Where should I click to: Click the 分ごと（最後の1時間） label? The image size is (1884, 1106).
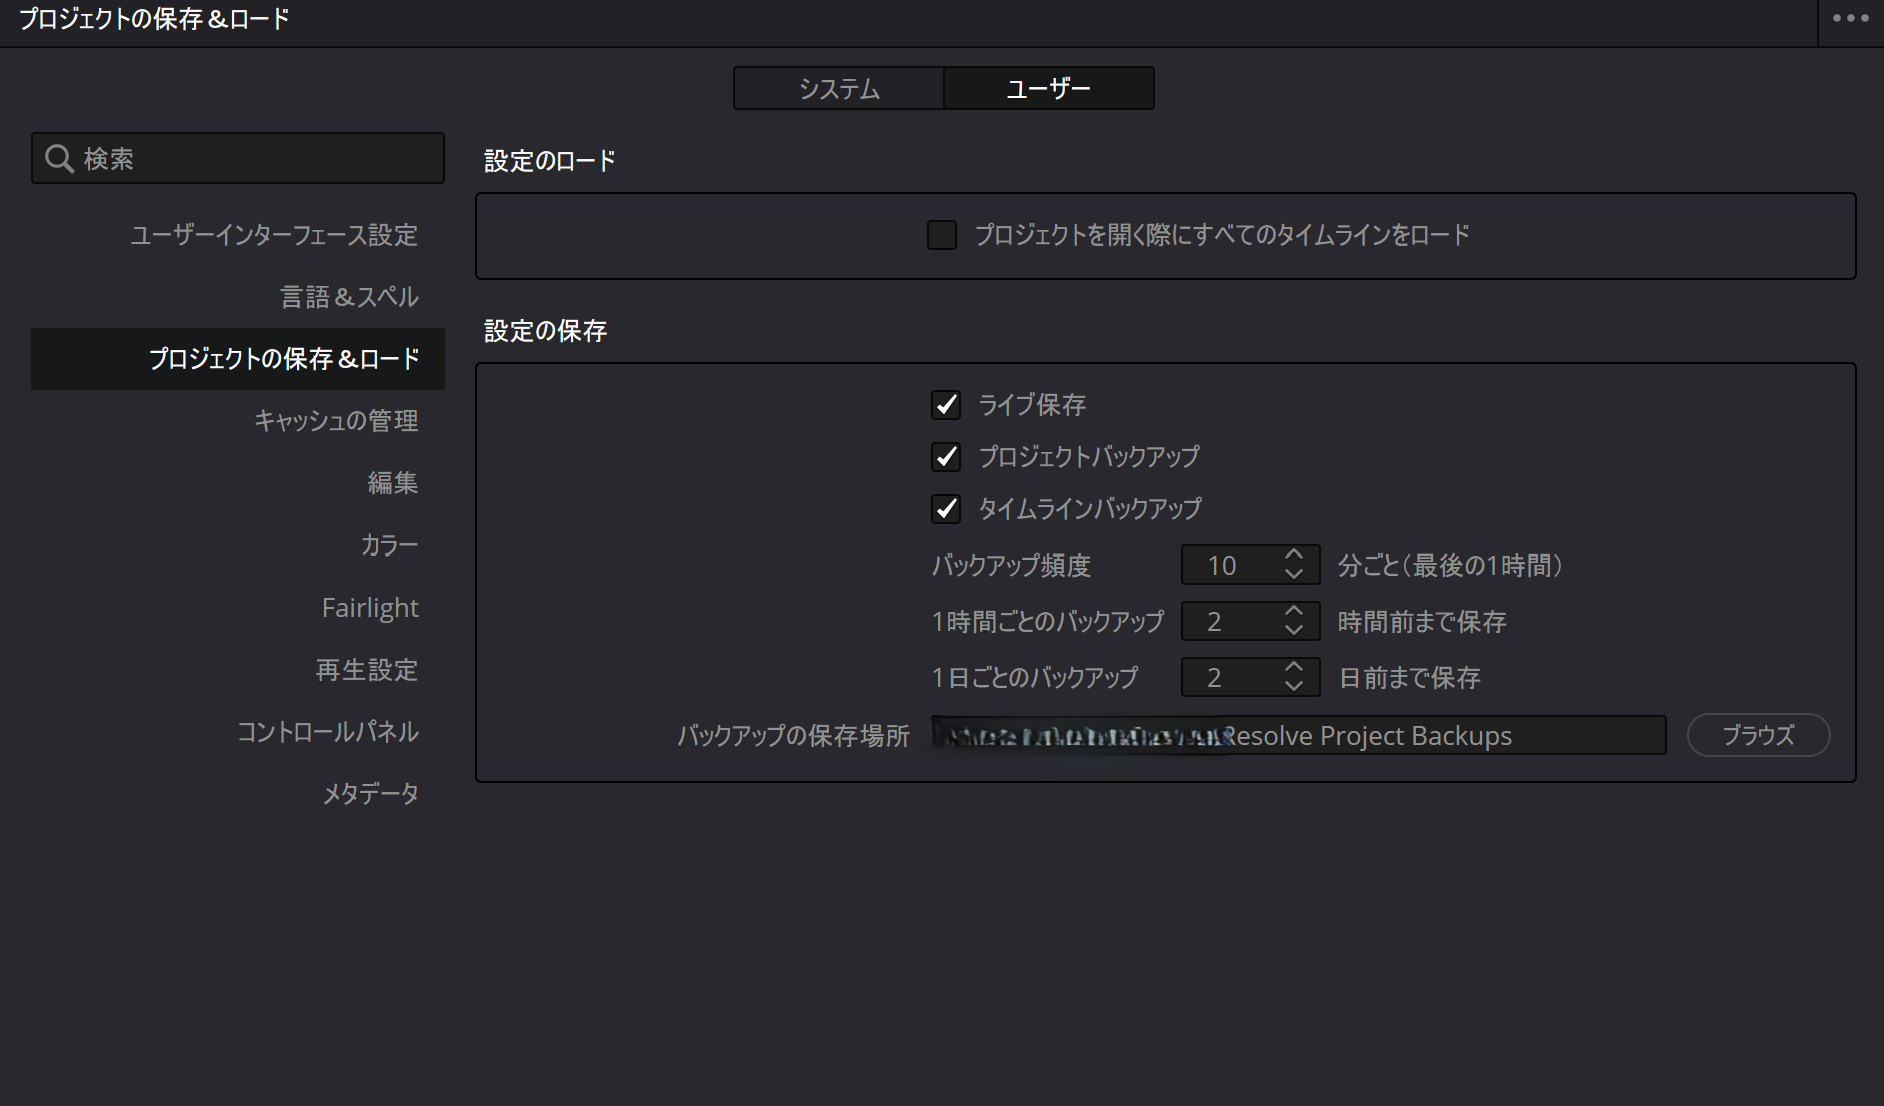tap(1450, 565)
